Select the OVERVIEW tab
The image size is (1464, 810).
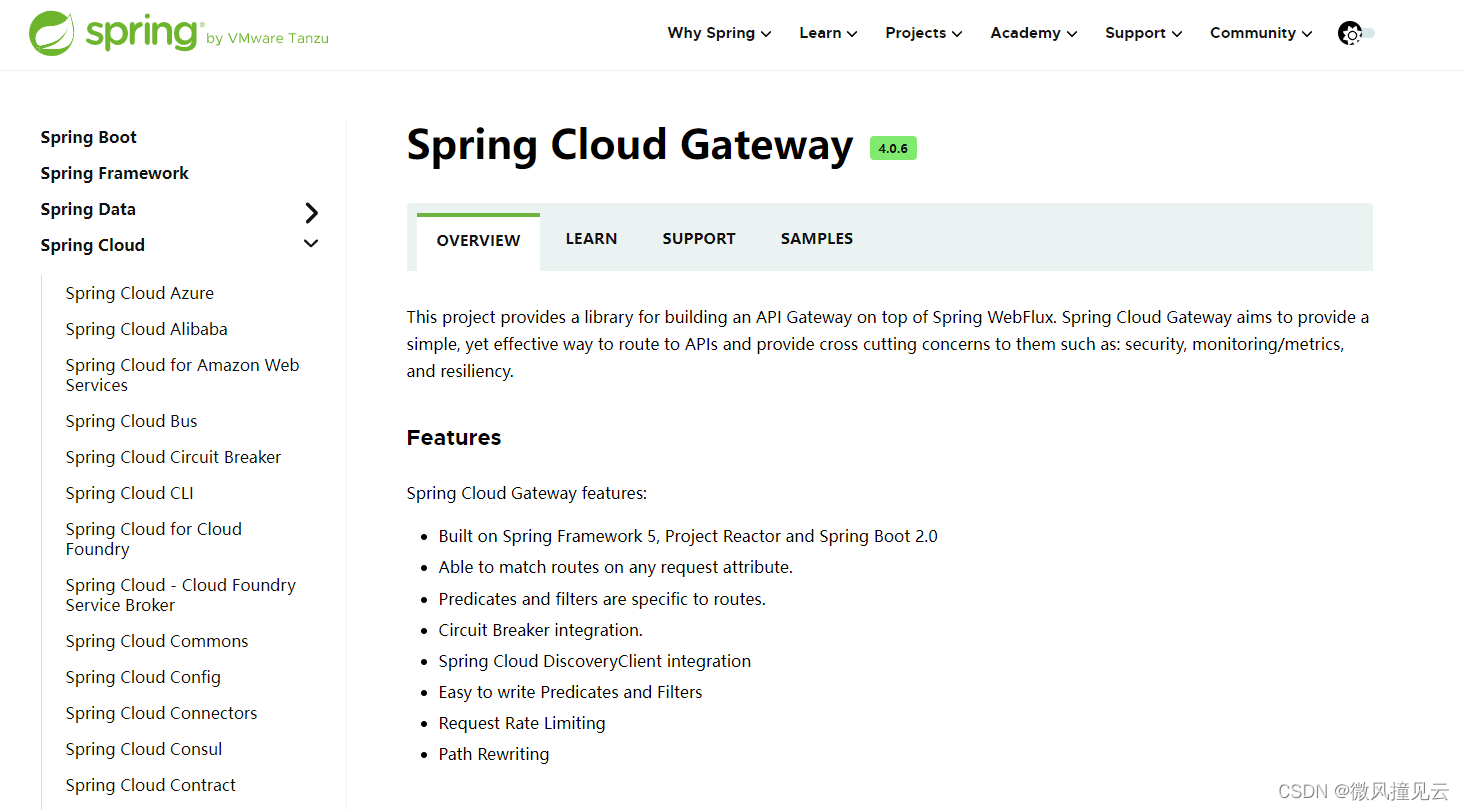[x=478, y=241]
